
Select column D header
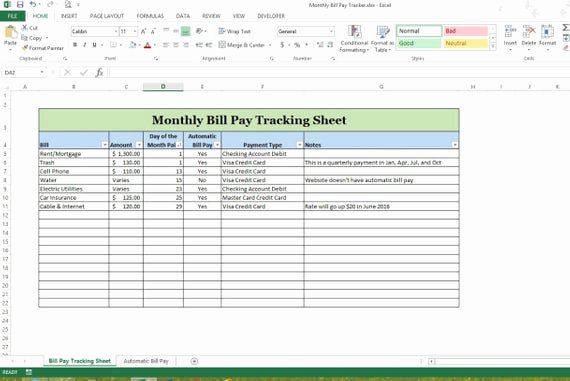(x=163, y=87)
